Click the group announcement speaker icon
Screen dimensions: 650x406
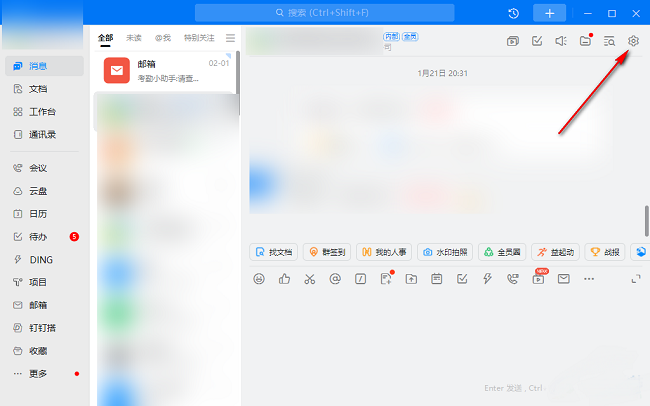pos(561,41)
